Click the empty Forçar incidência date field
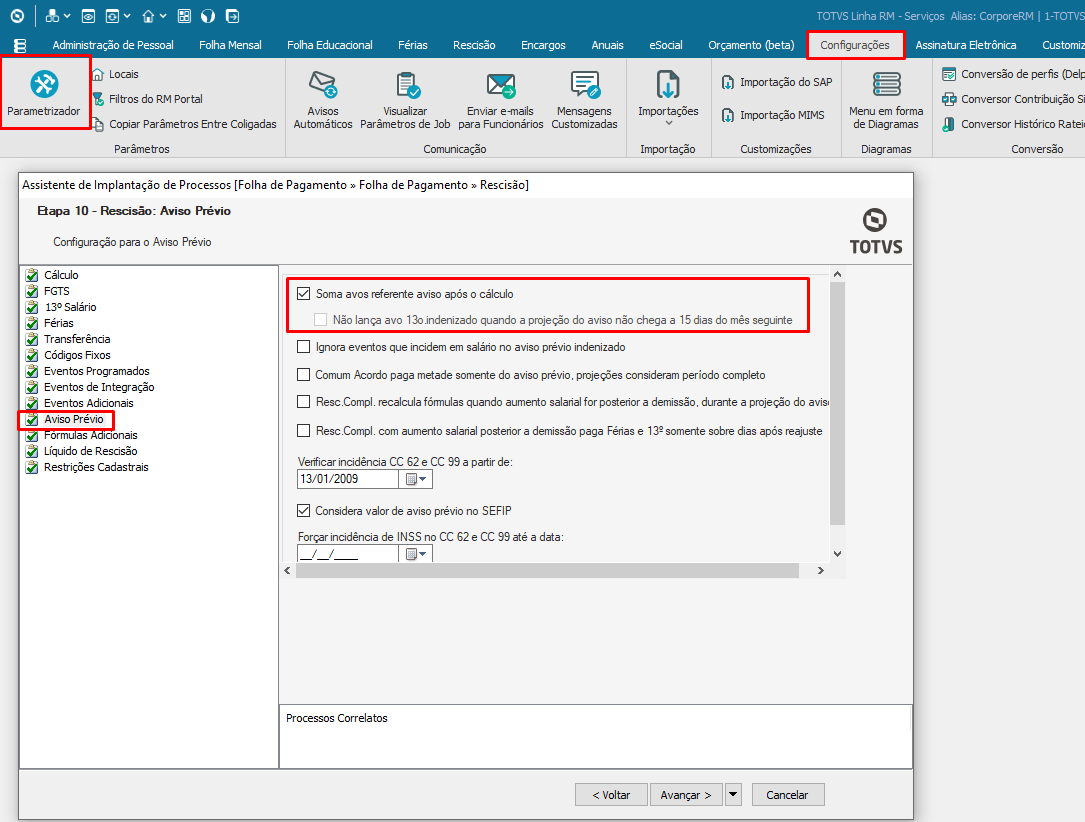Screen dimensions: 1085x822 pos(348,554)
